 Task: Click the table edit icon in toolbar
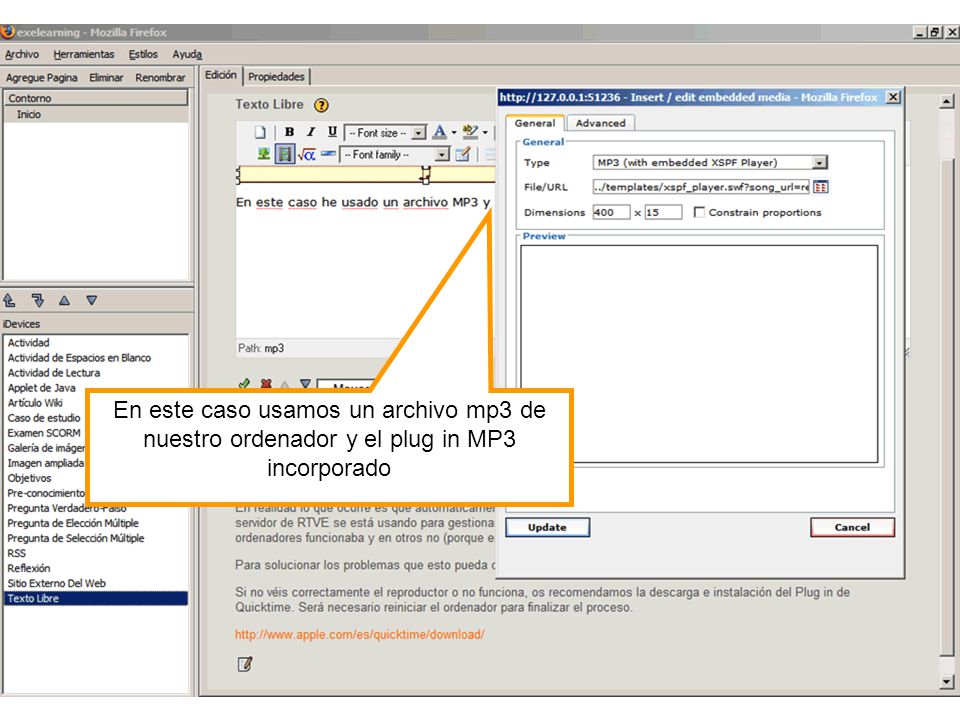(x=463, y=154)
